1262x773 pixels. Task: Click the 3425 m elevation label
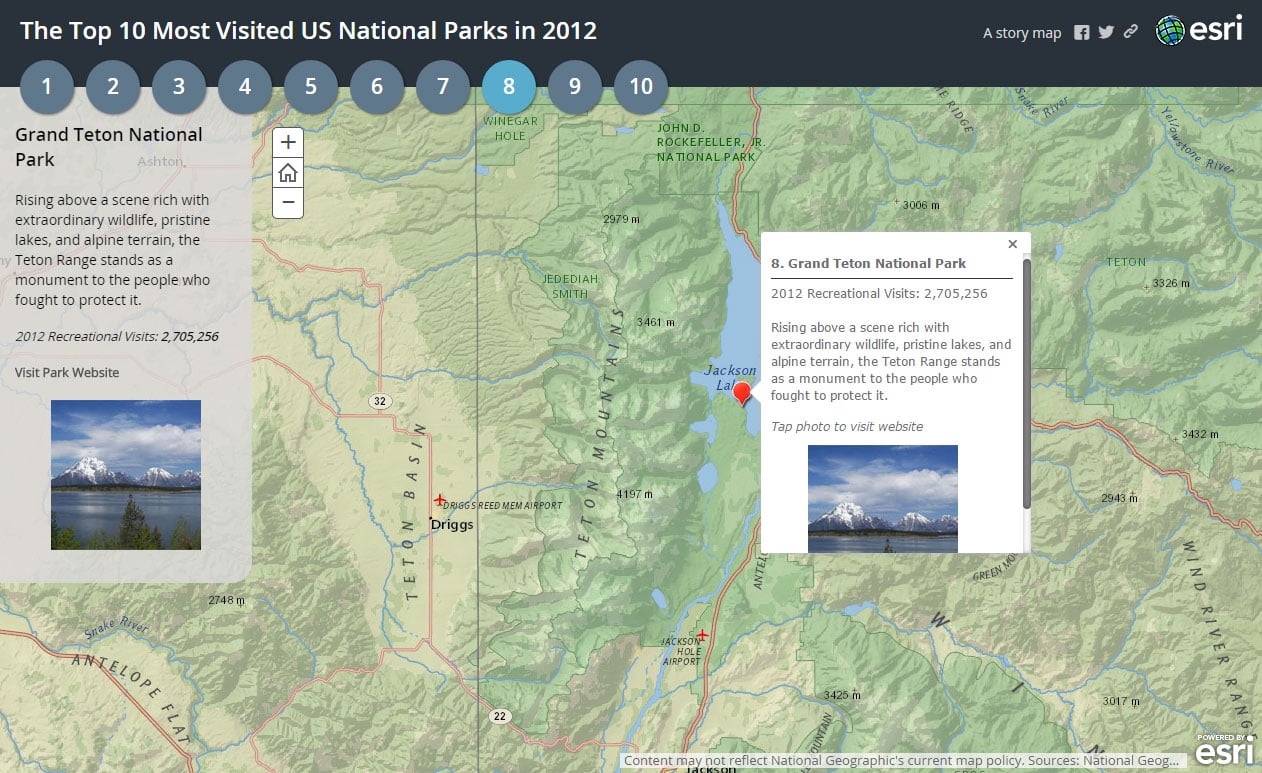pos(842,694)
